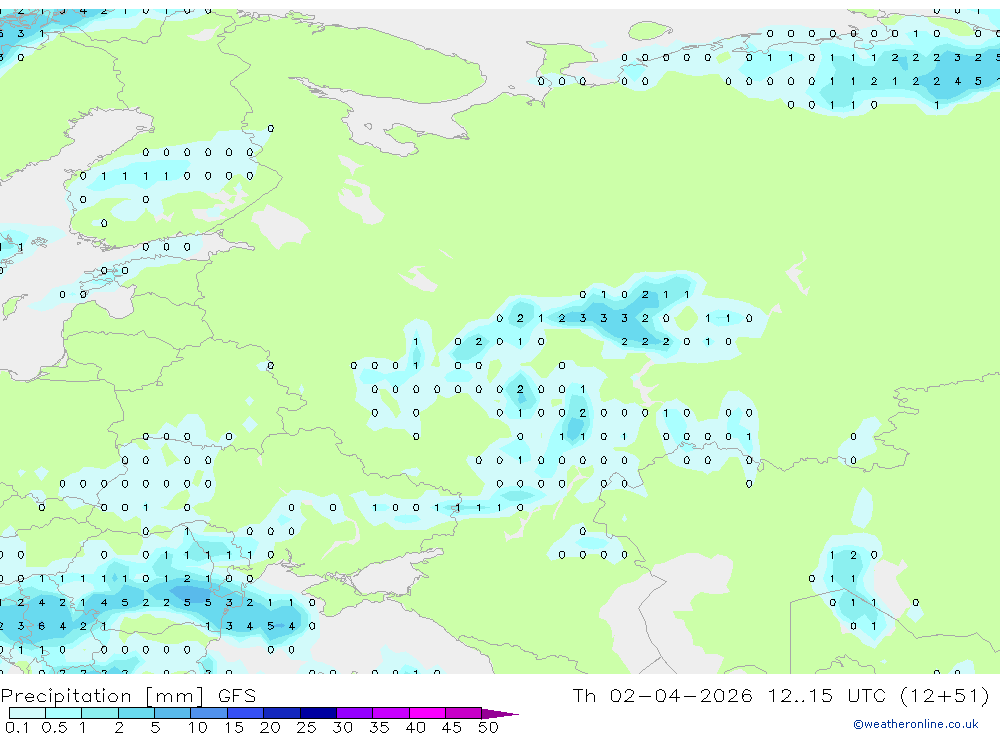The image size is (1000, 733).
Task: Open the weatheronline.co.uk copyright link
Action: point(916,724)
